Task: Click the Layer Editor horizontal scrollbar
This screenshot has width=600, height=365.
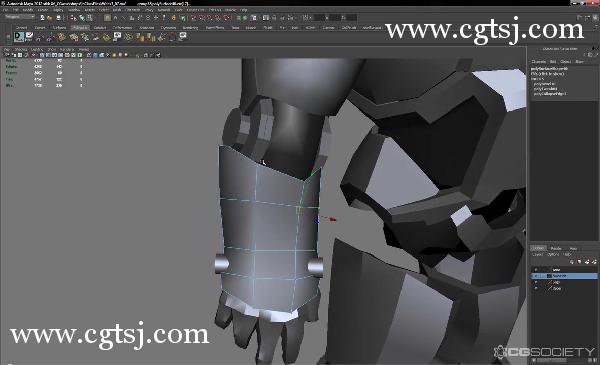Action: pyautogui.click(x=551, y=360)
